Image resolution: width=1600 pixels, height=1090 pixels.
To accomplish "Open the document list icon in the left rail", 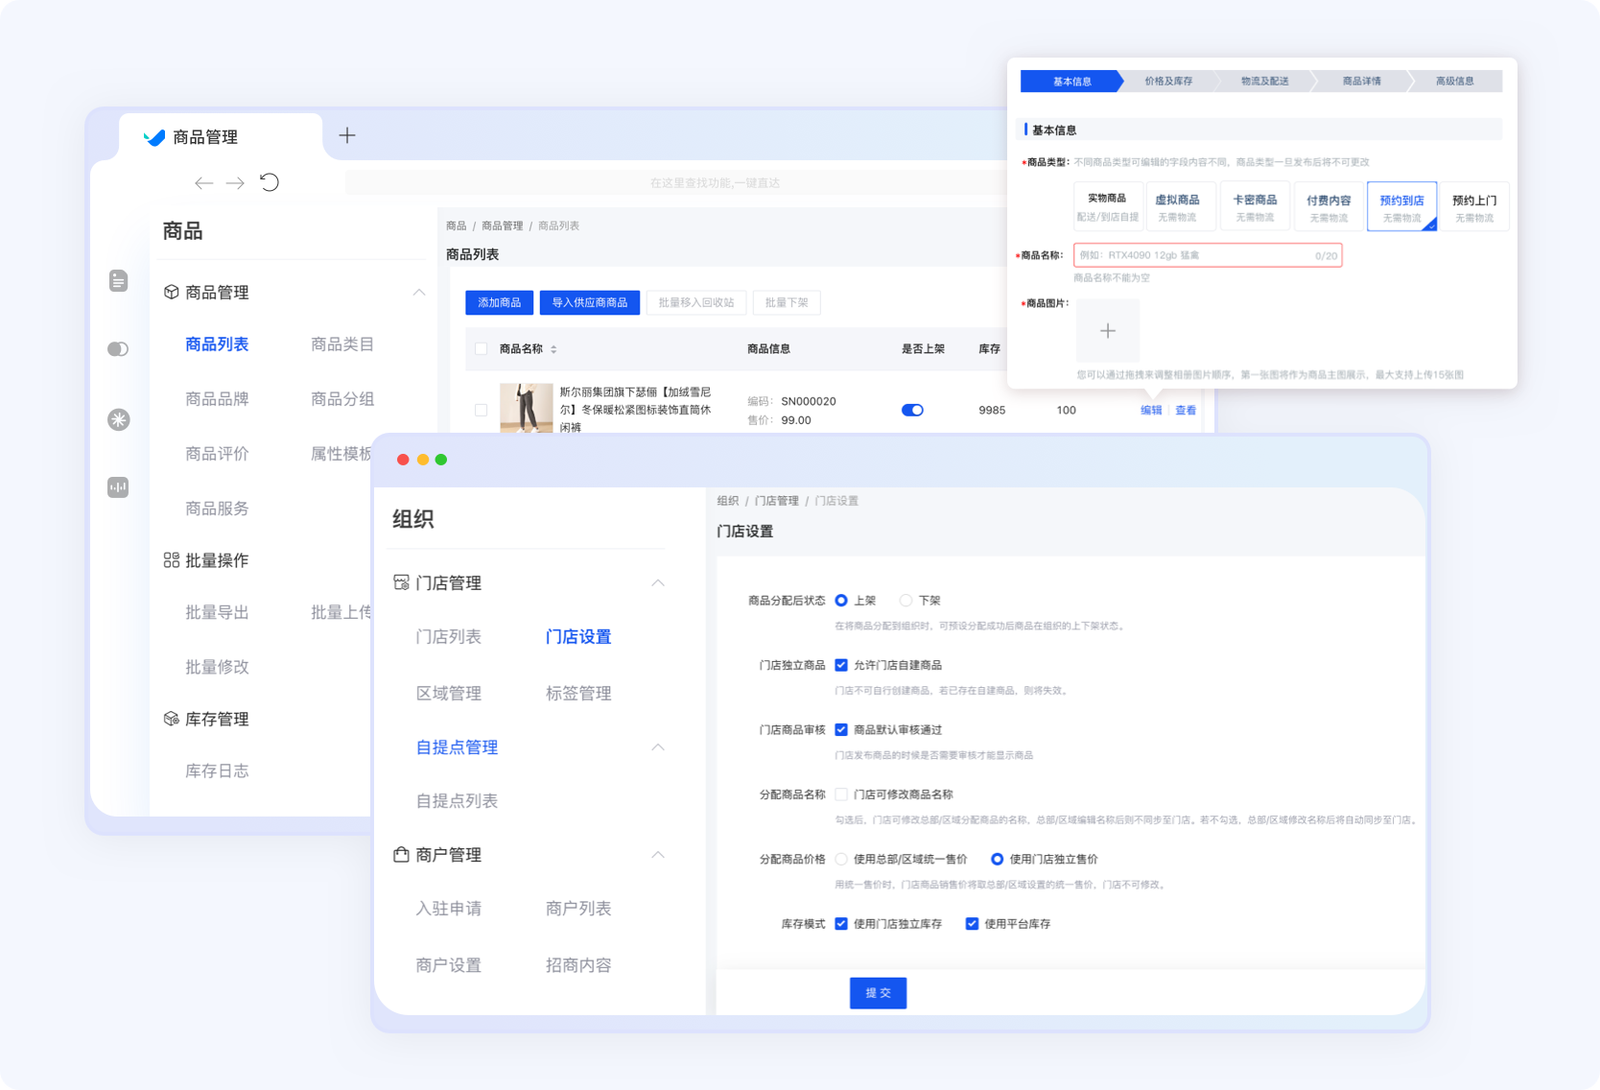I will (x=119, y=281).
